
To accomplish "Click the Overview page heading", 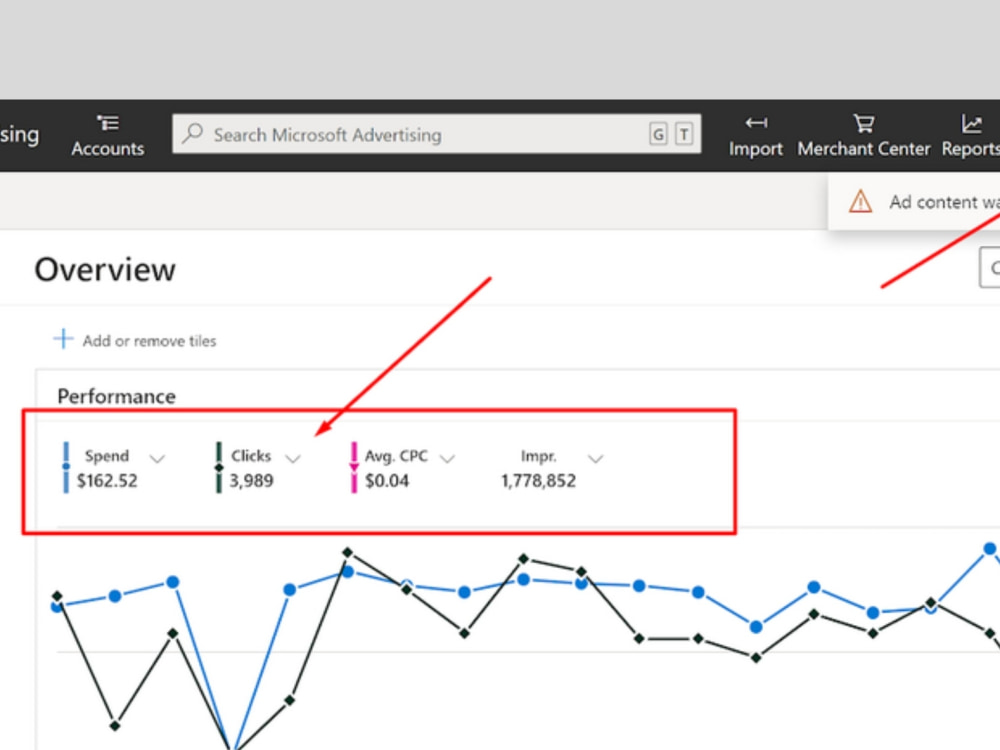I will click(x=105, y=270).
